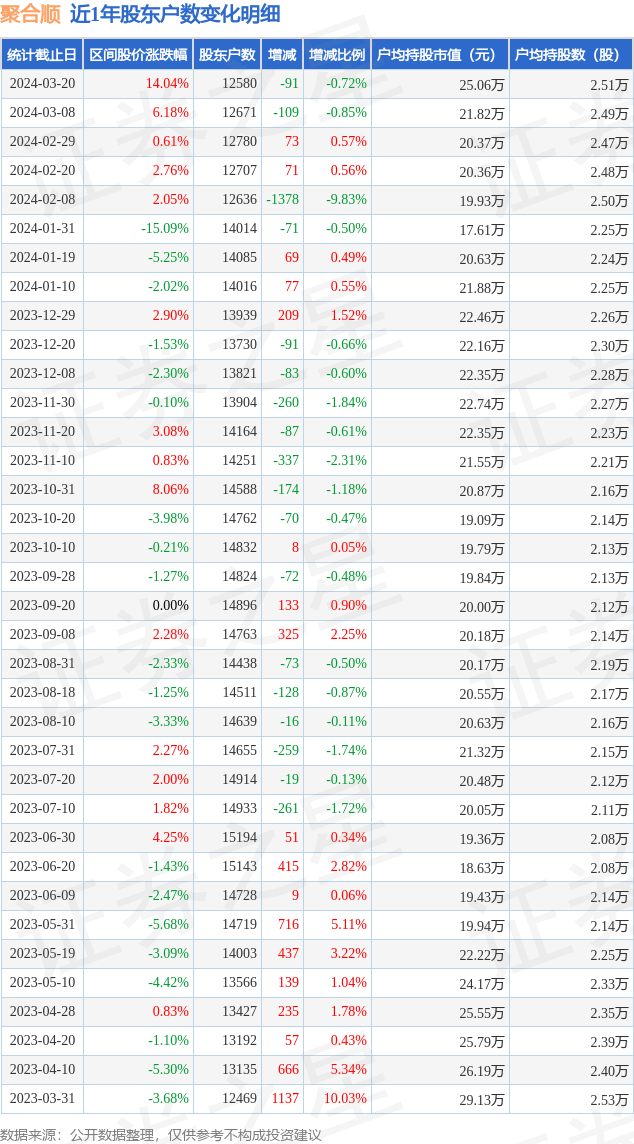Click the -15.09% price change cell

coord(165,229)
